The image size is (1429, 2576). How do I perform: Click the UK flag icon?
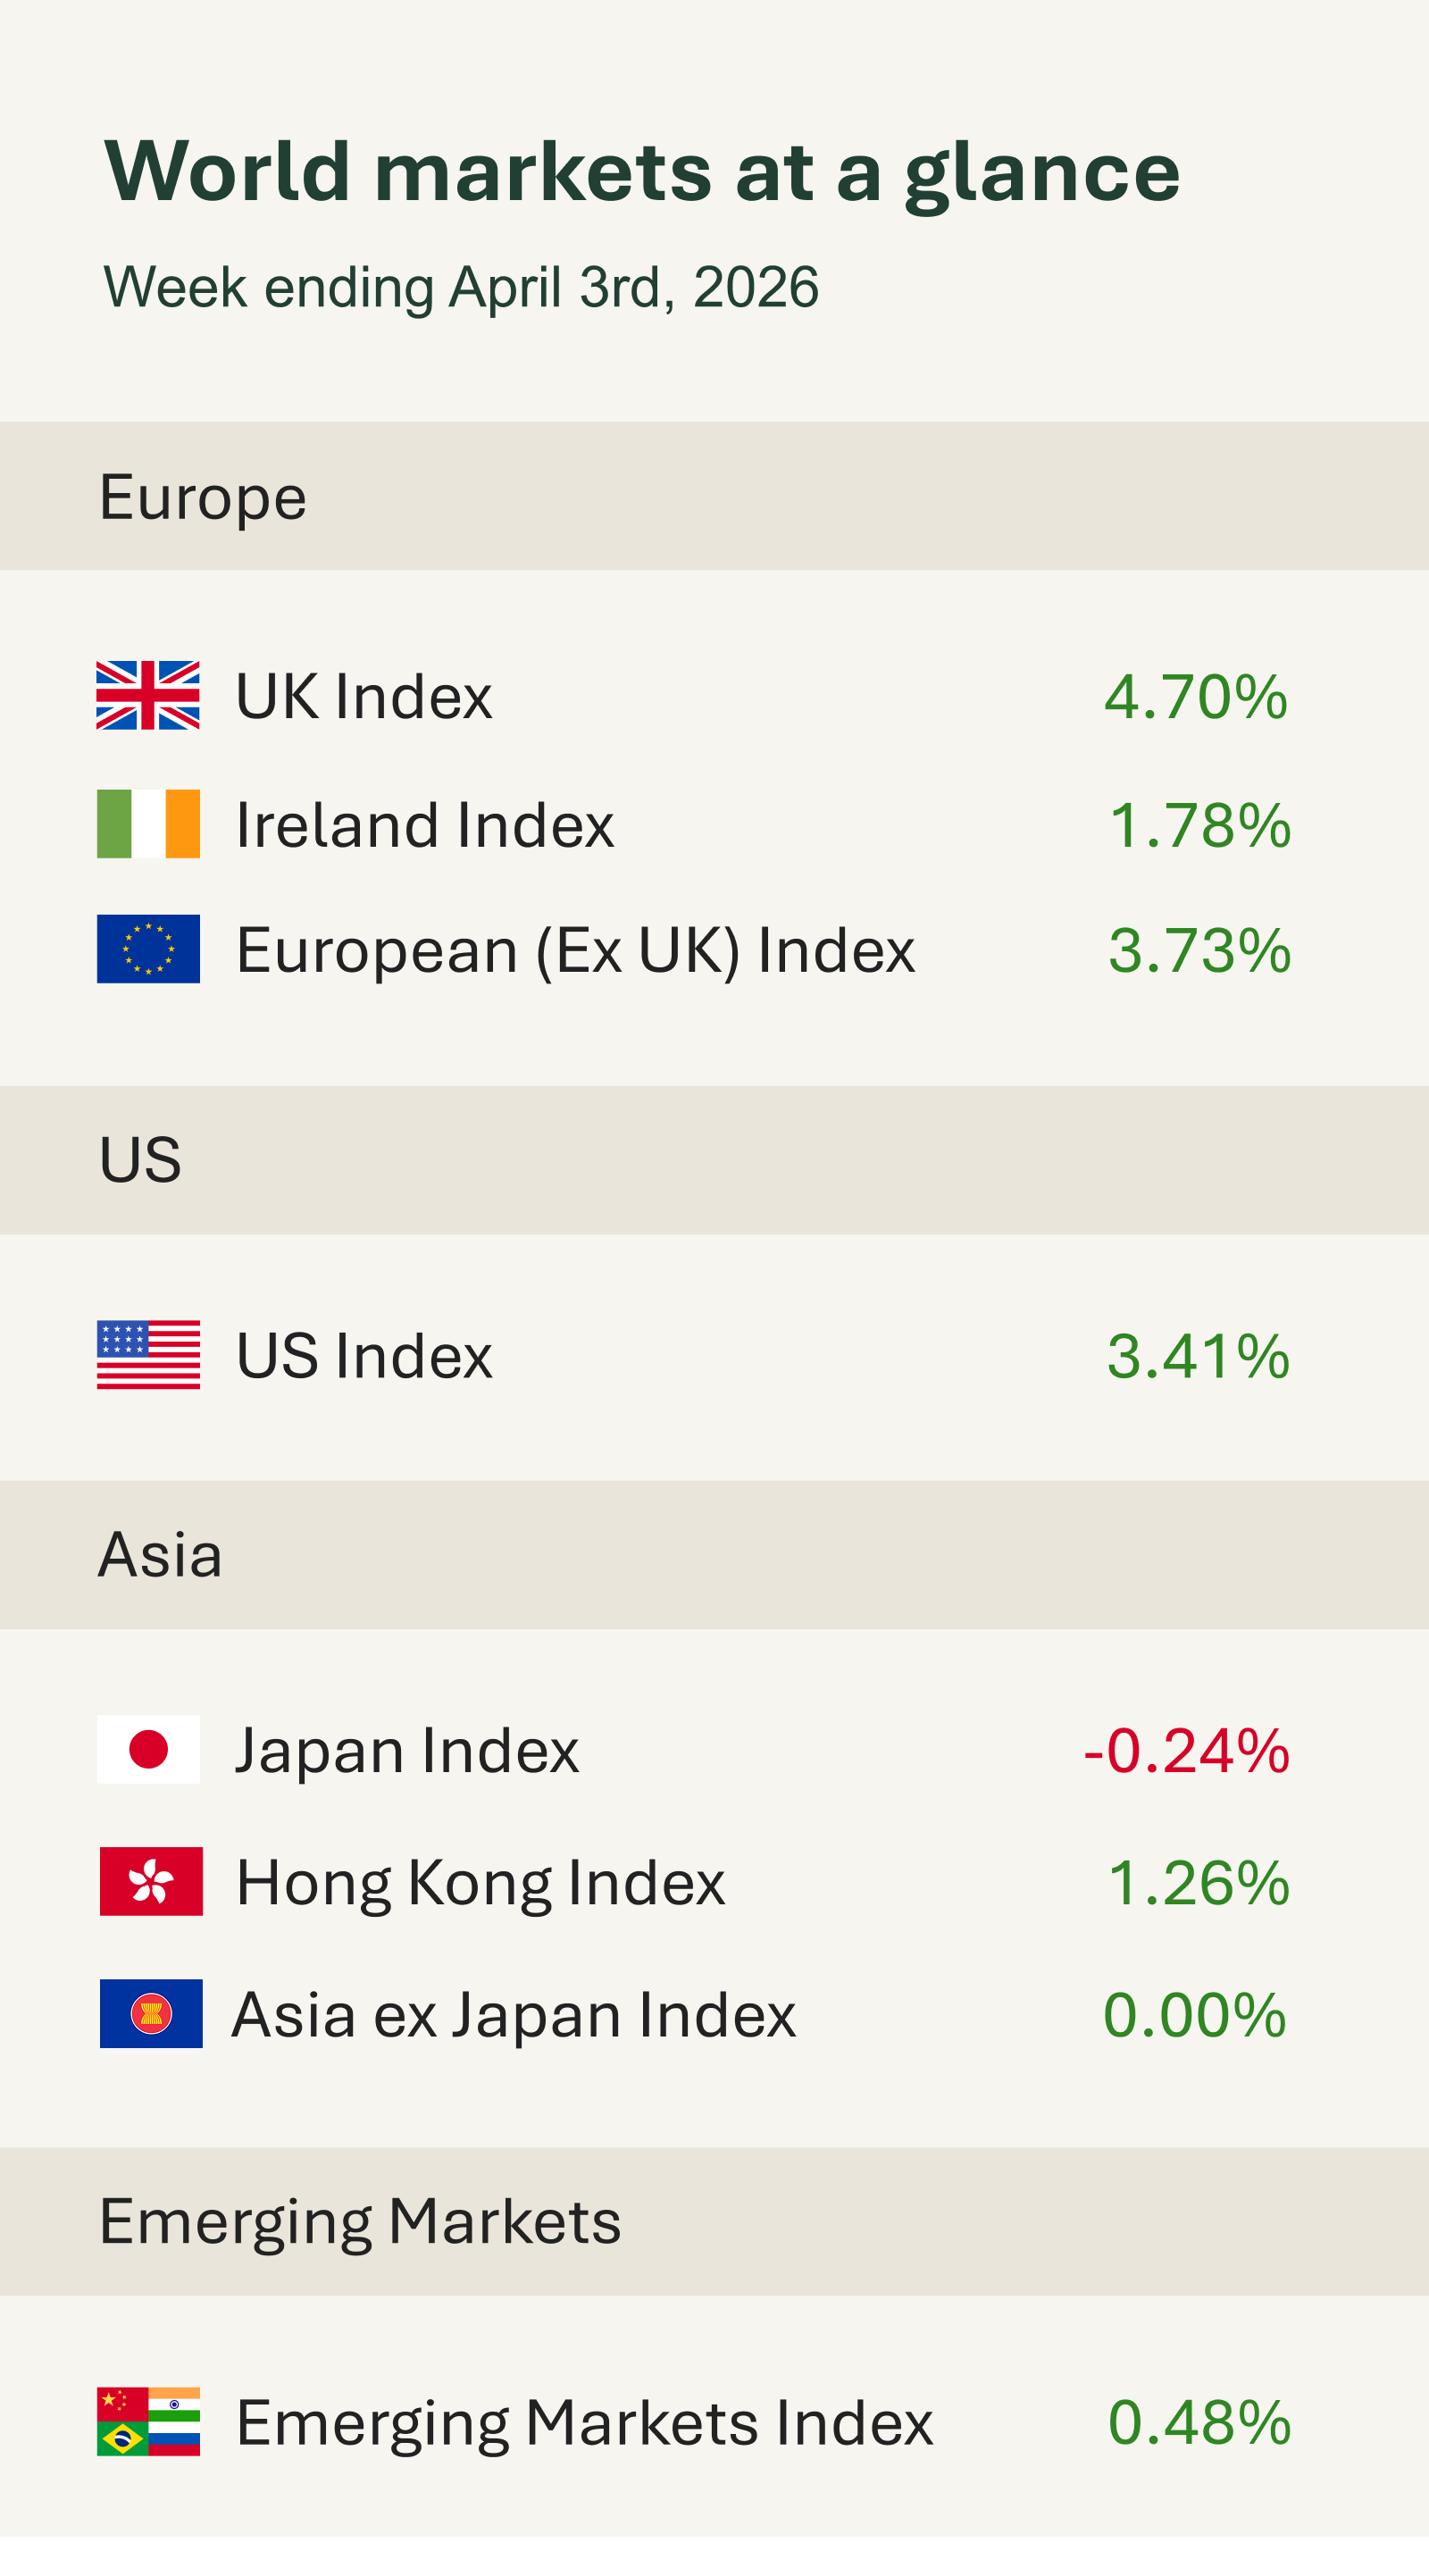148,695
